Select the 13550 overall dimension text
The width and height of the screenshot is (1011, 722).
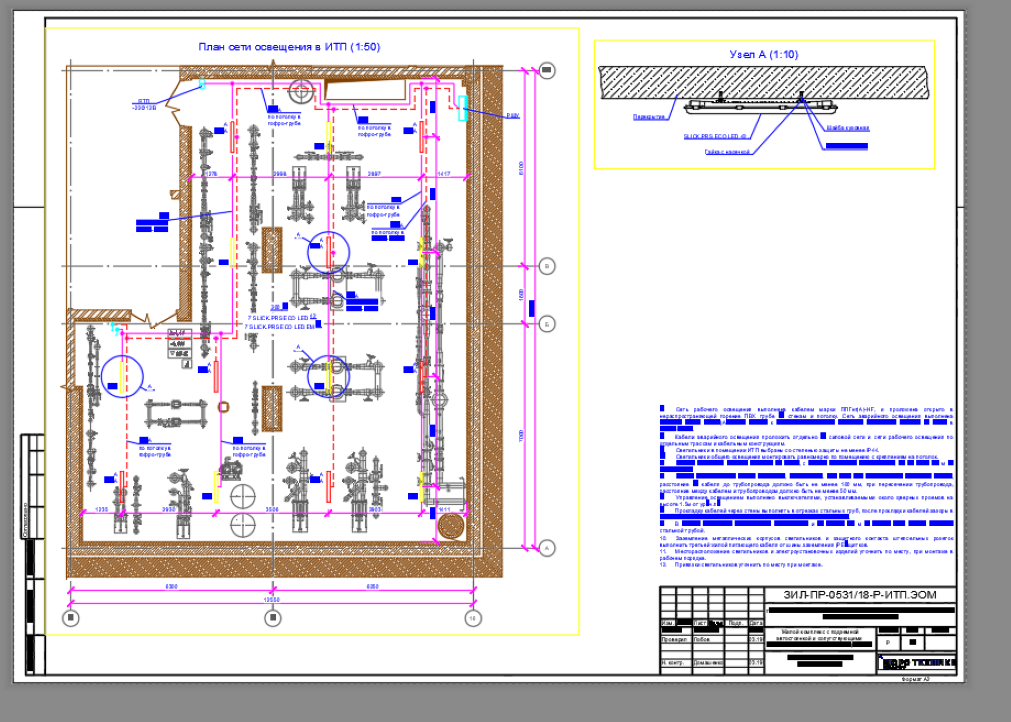[273, 600]
